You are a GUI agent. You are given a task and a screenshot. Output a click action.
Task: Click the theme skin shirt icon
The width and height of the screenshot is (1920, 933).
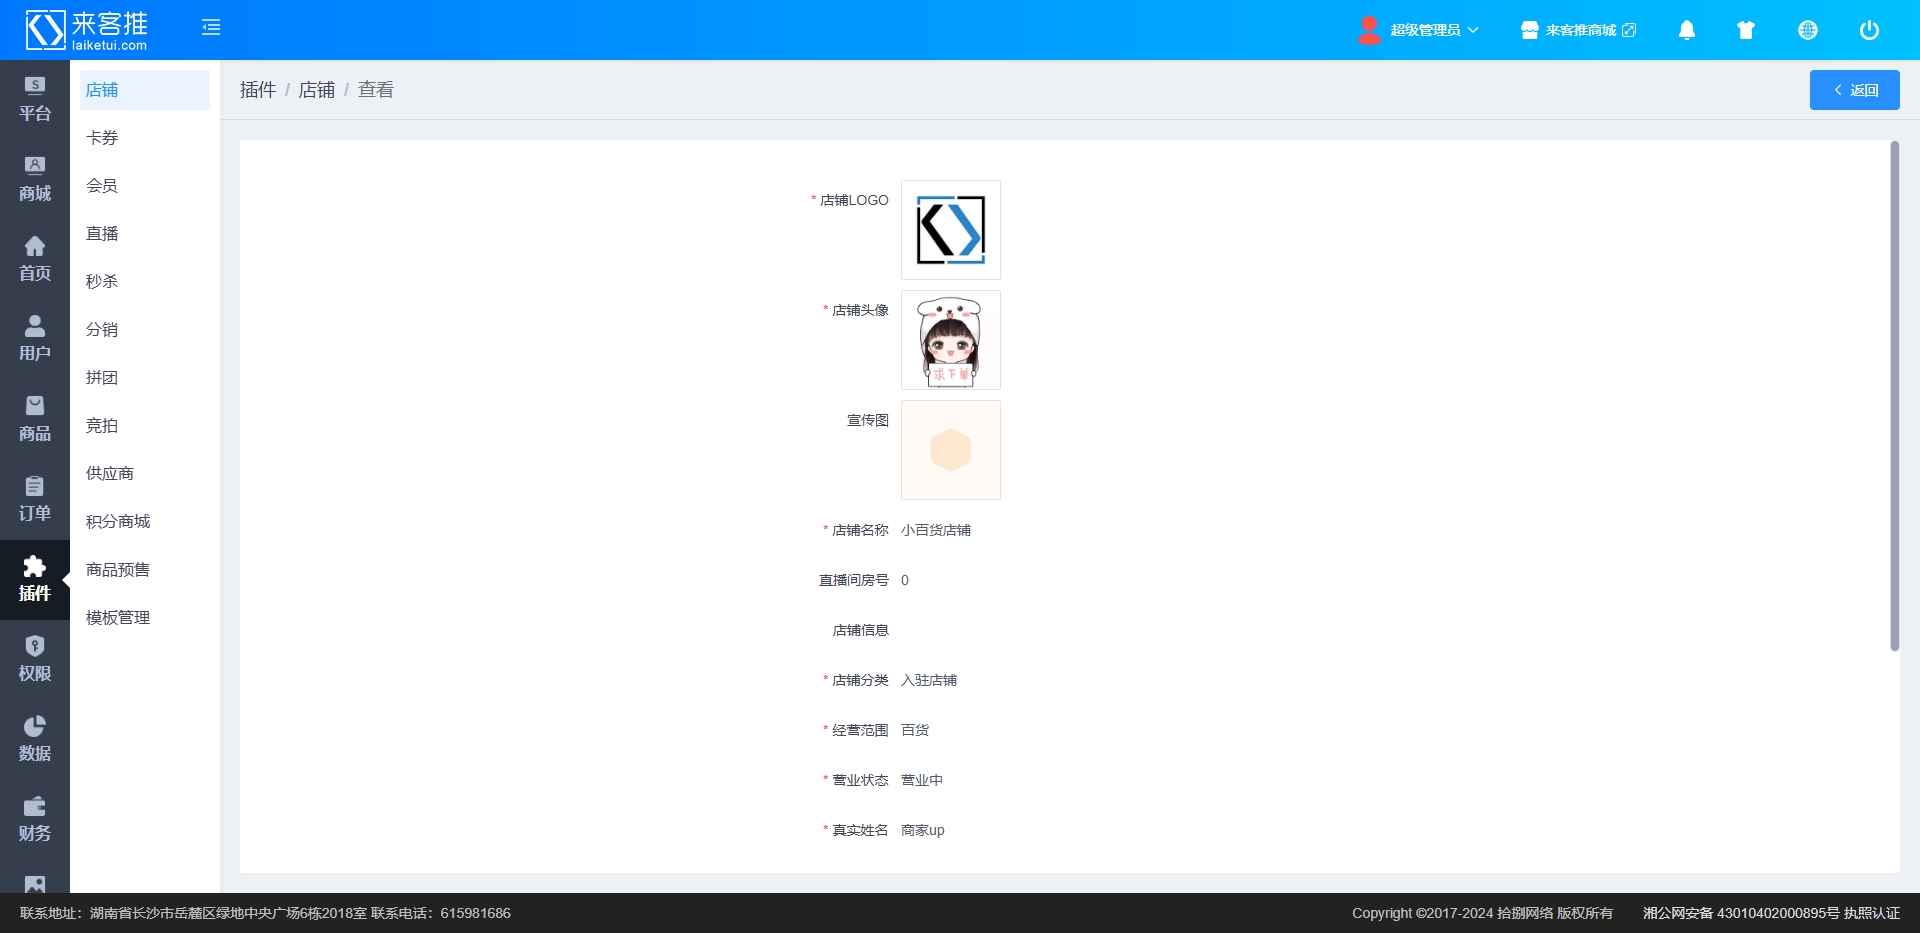1746,30
